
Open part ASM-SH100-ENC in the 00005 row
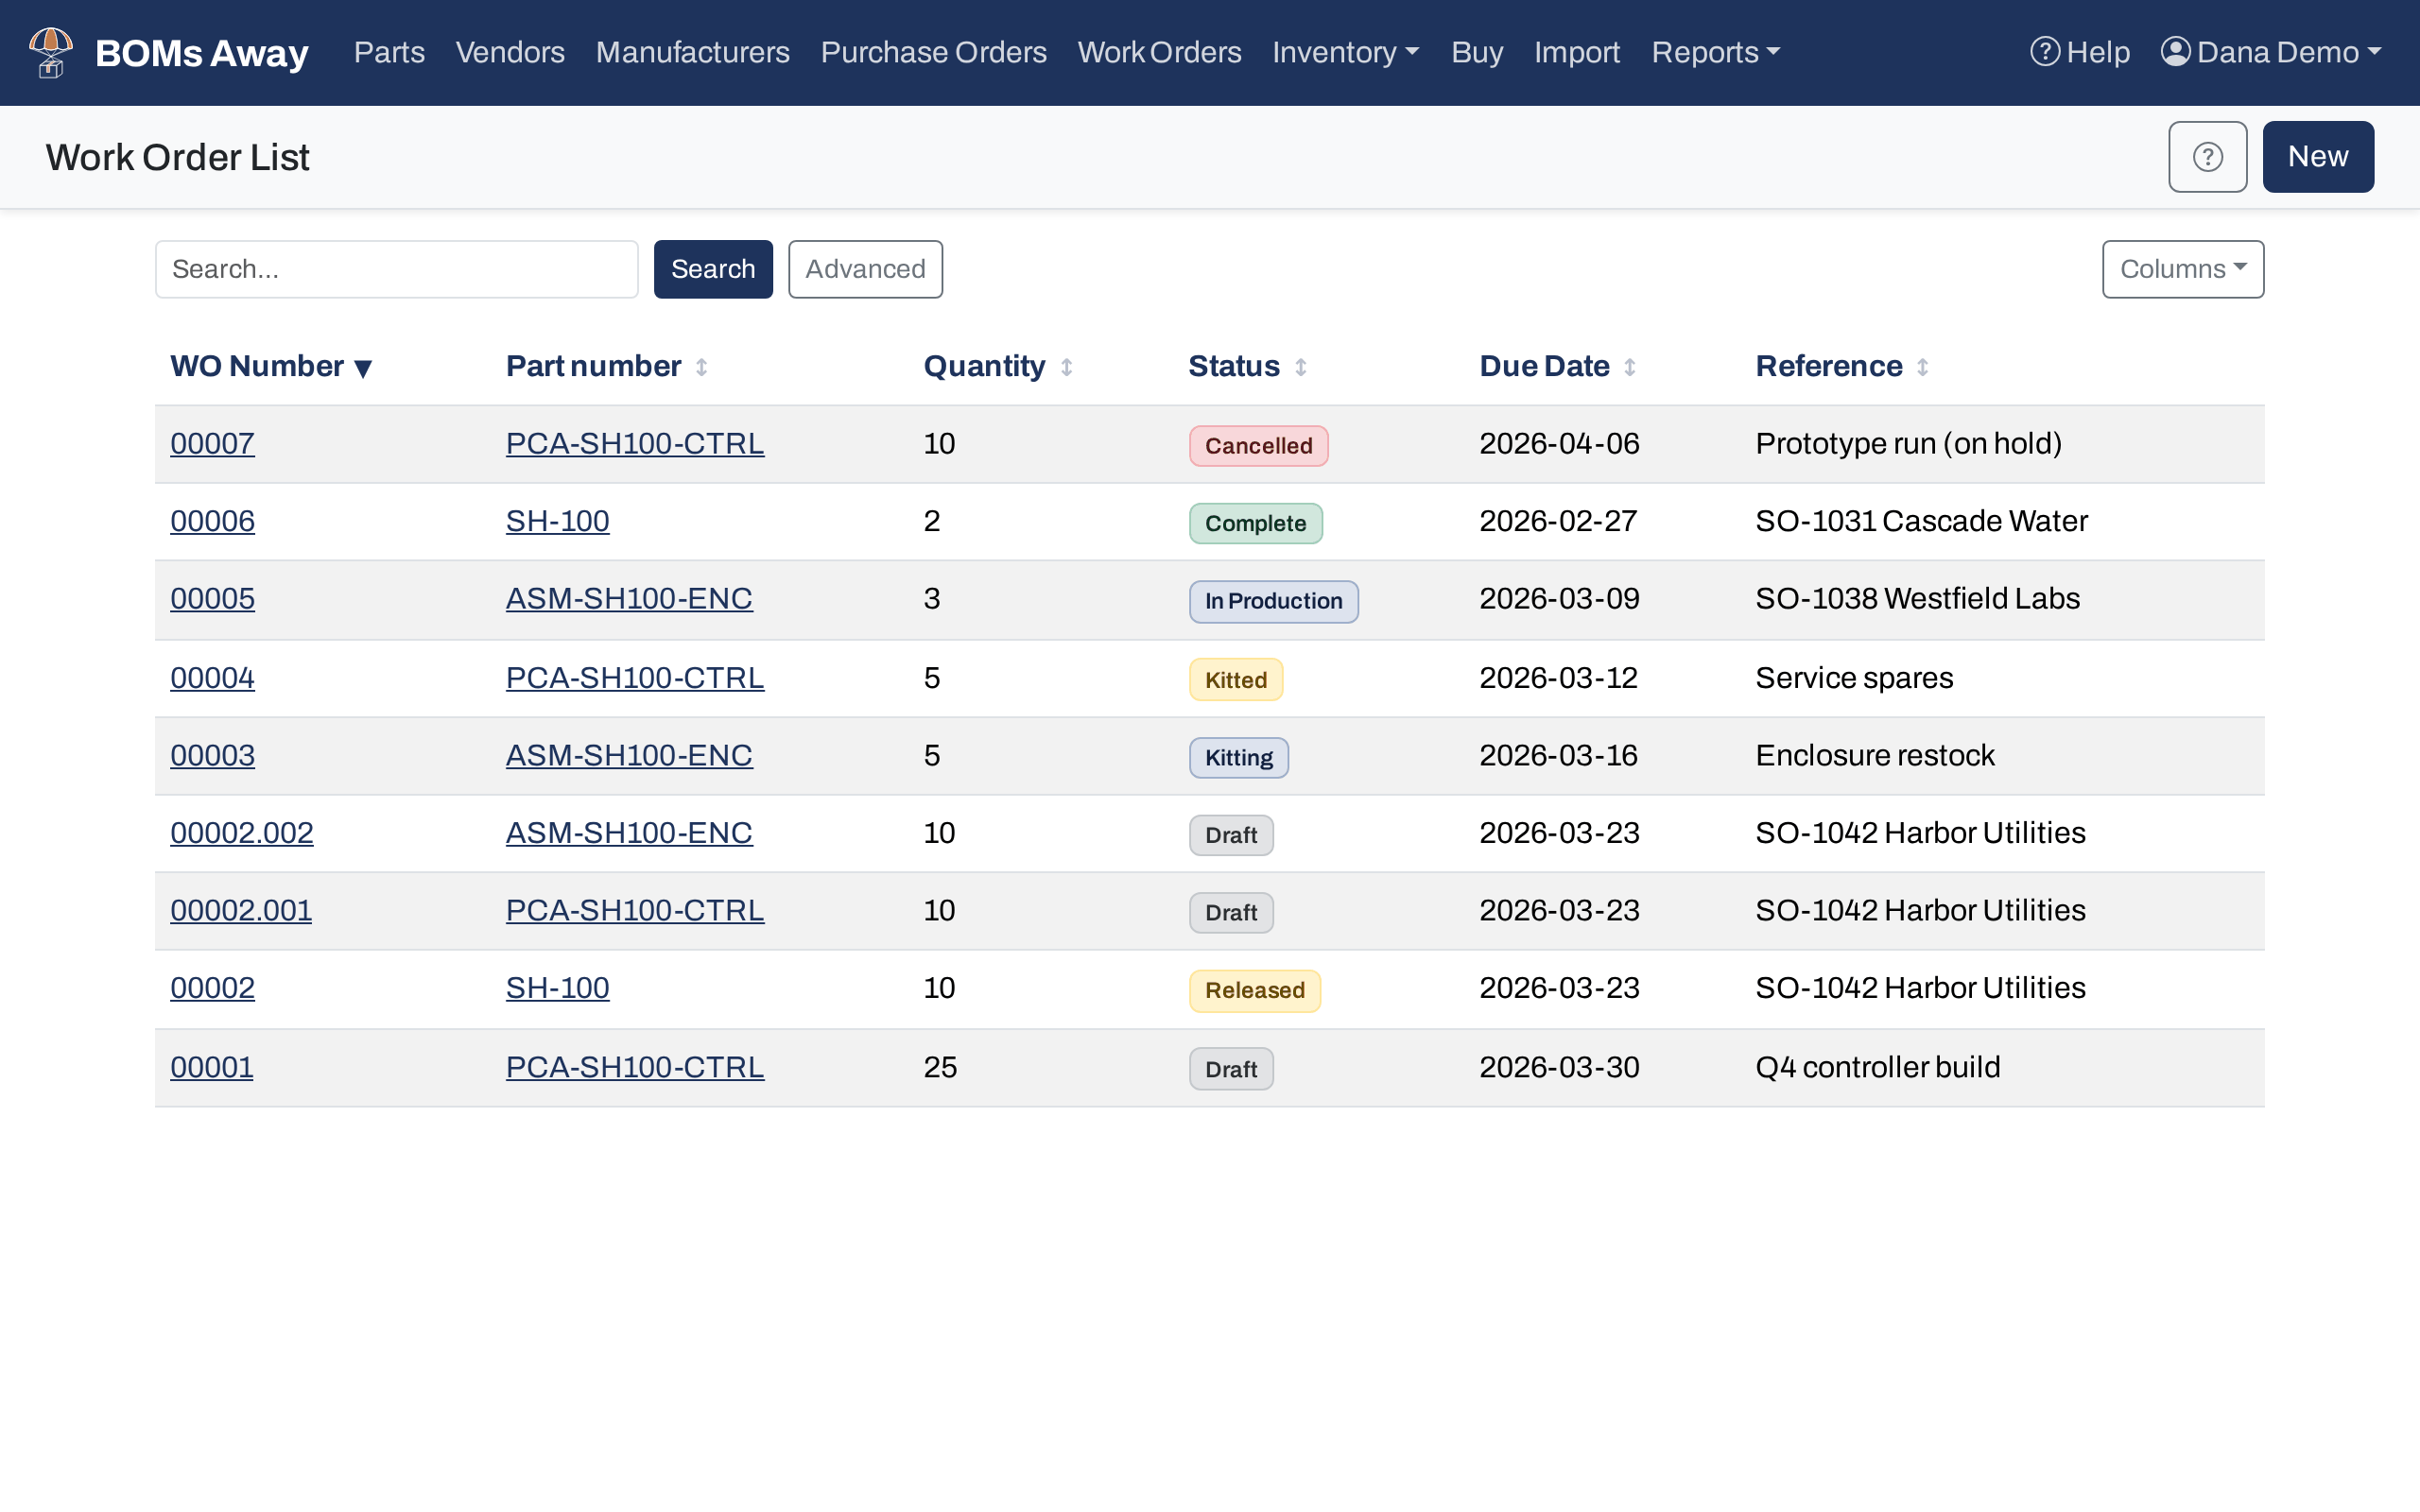click(x=629, y=598)
